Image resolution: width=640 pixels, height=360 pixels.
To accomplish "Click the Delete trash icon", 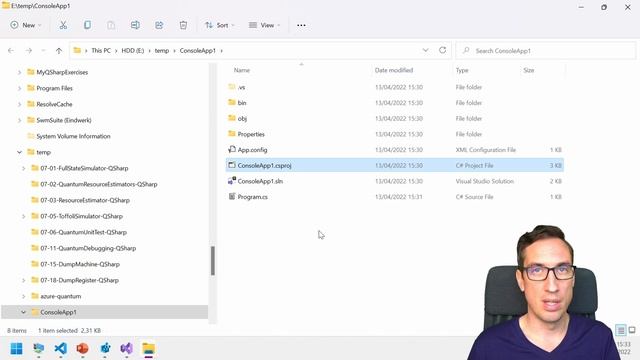I will coord(183,25).
